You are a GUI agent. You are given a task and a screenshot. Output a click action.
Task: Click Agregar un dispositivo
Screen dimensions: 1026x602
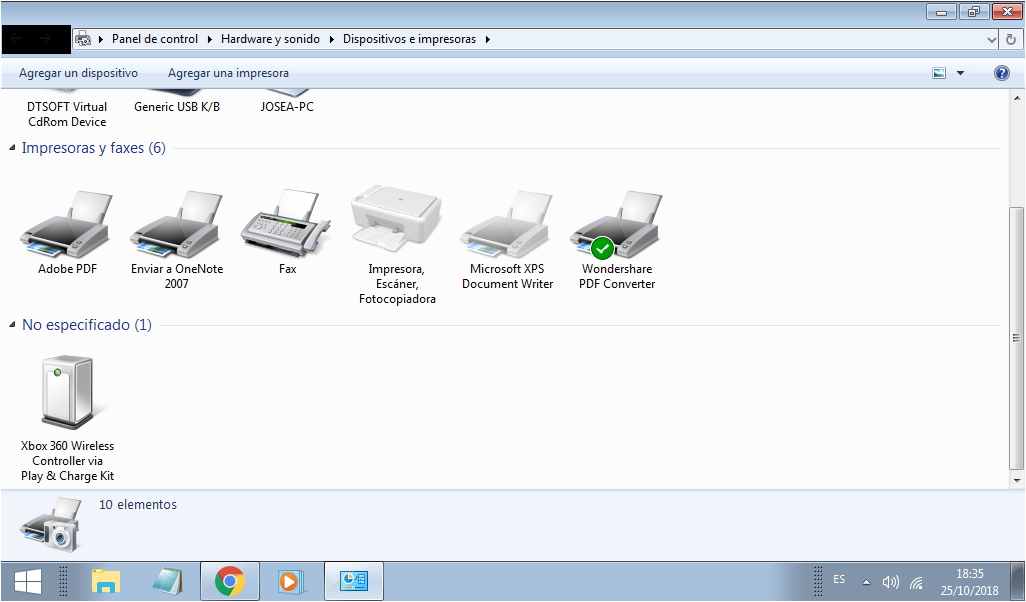tap(79, 73)
